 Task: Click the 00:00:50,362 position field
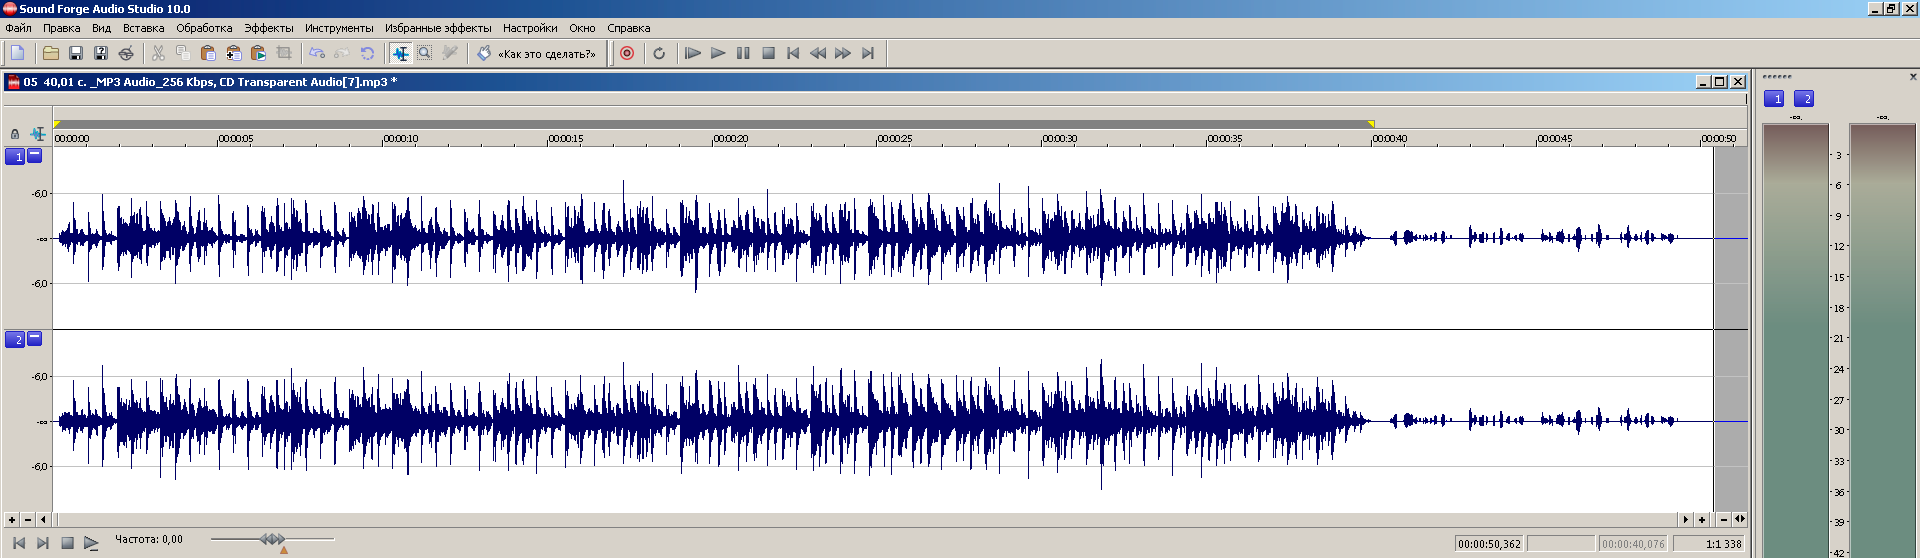[1489, 544]
